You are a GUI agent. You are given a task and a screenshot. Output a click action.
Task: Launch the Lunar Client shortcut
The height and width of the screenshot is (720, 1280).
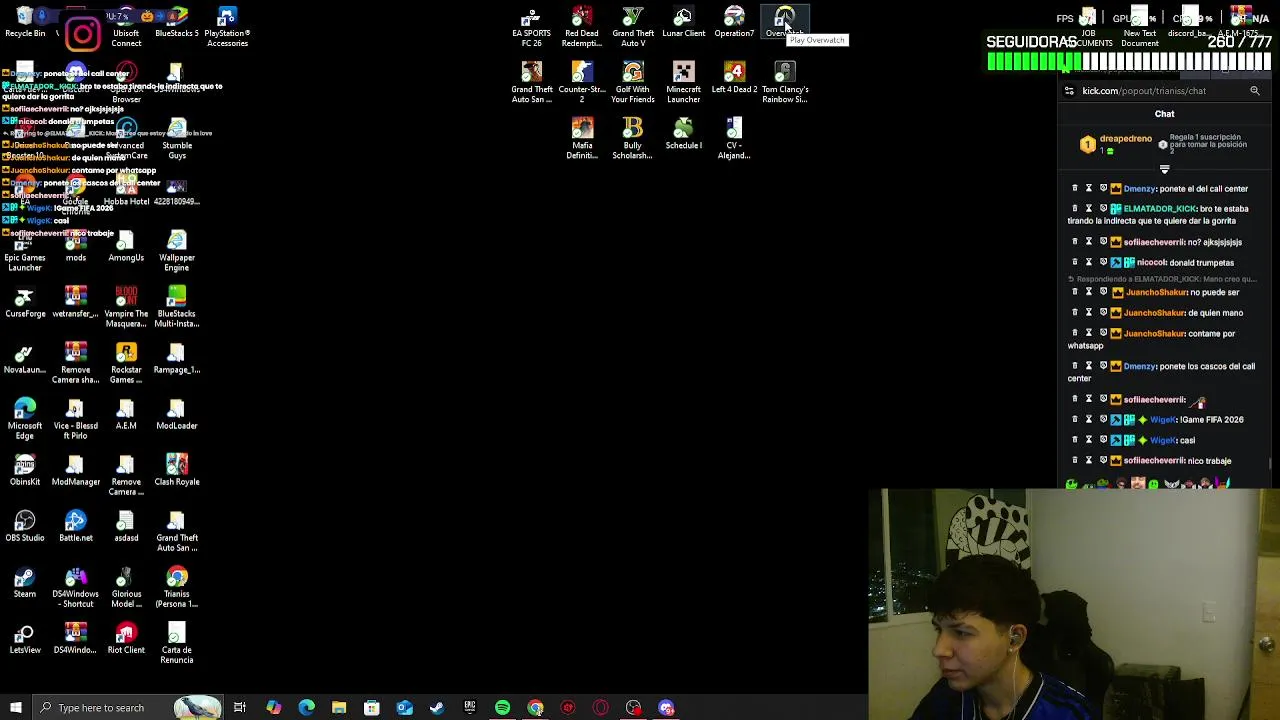(683, 22)
